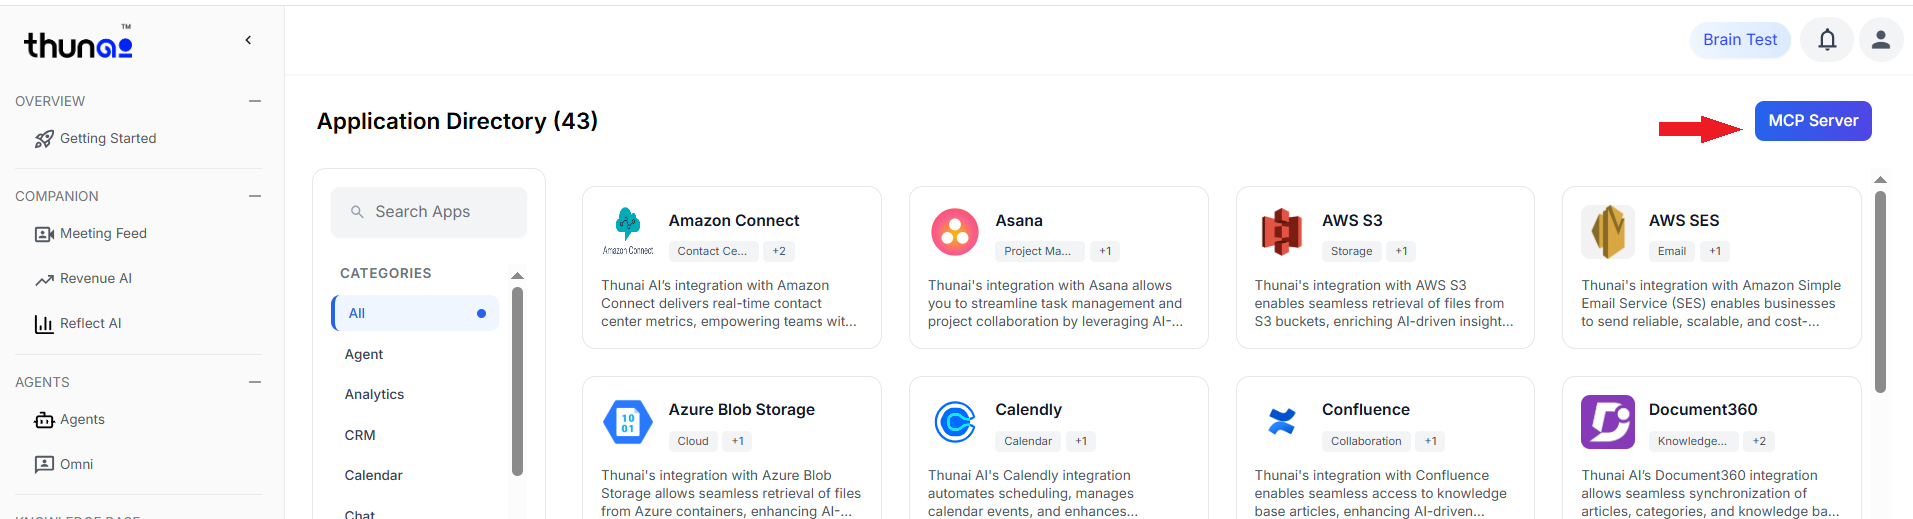Click the application directory scrollbar thumb
The image size is (1913, 519).
(1880, 292)
